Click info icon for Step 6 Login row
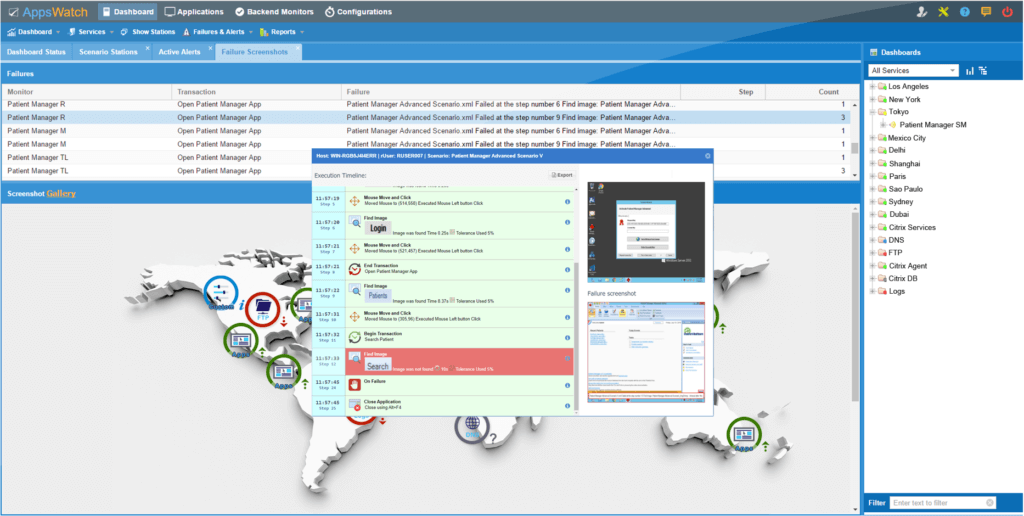The width and height of the screenshot is (1024, 516). pyautogui.click(x=567, y=222)
